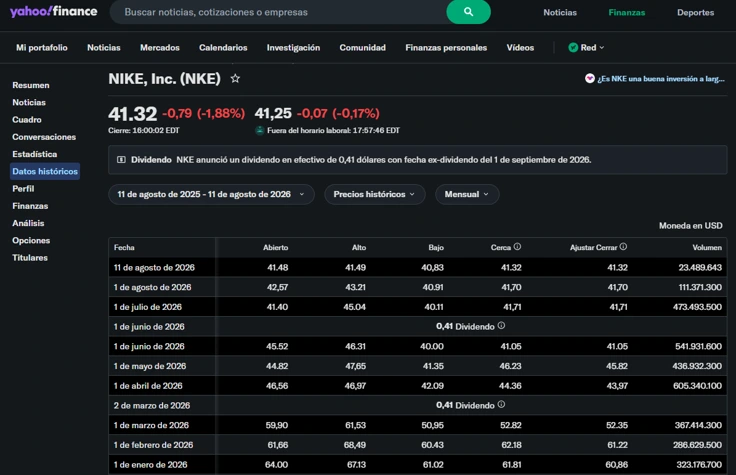736x475 pixels.
Task: Click the green search magnifier button
Action: (468, 12)
